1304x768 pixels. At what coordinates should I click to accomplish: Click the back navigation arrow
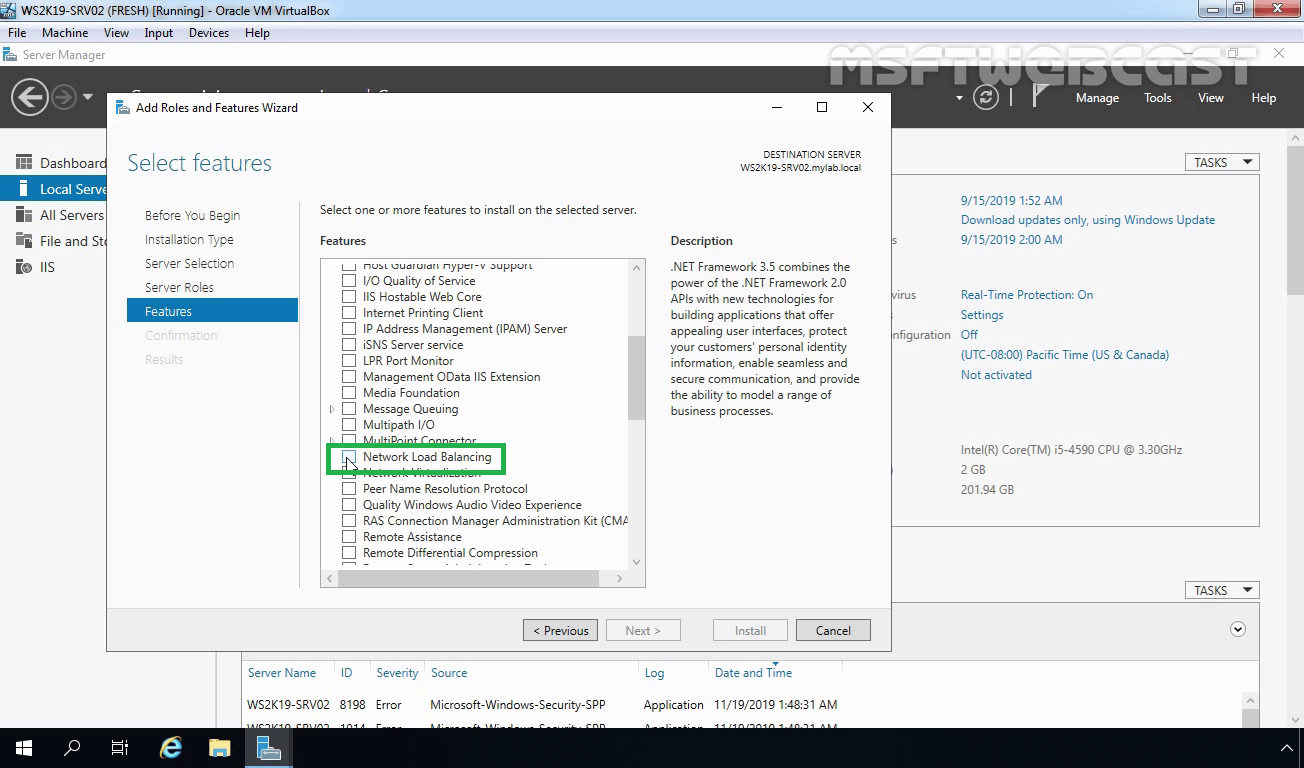(29, 97)
